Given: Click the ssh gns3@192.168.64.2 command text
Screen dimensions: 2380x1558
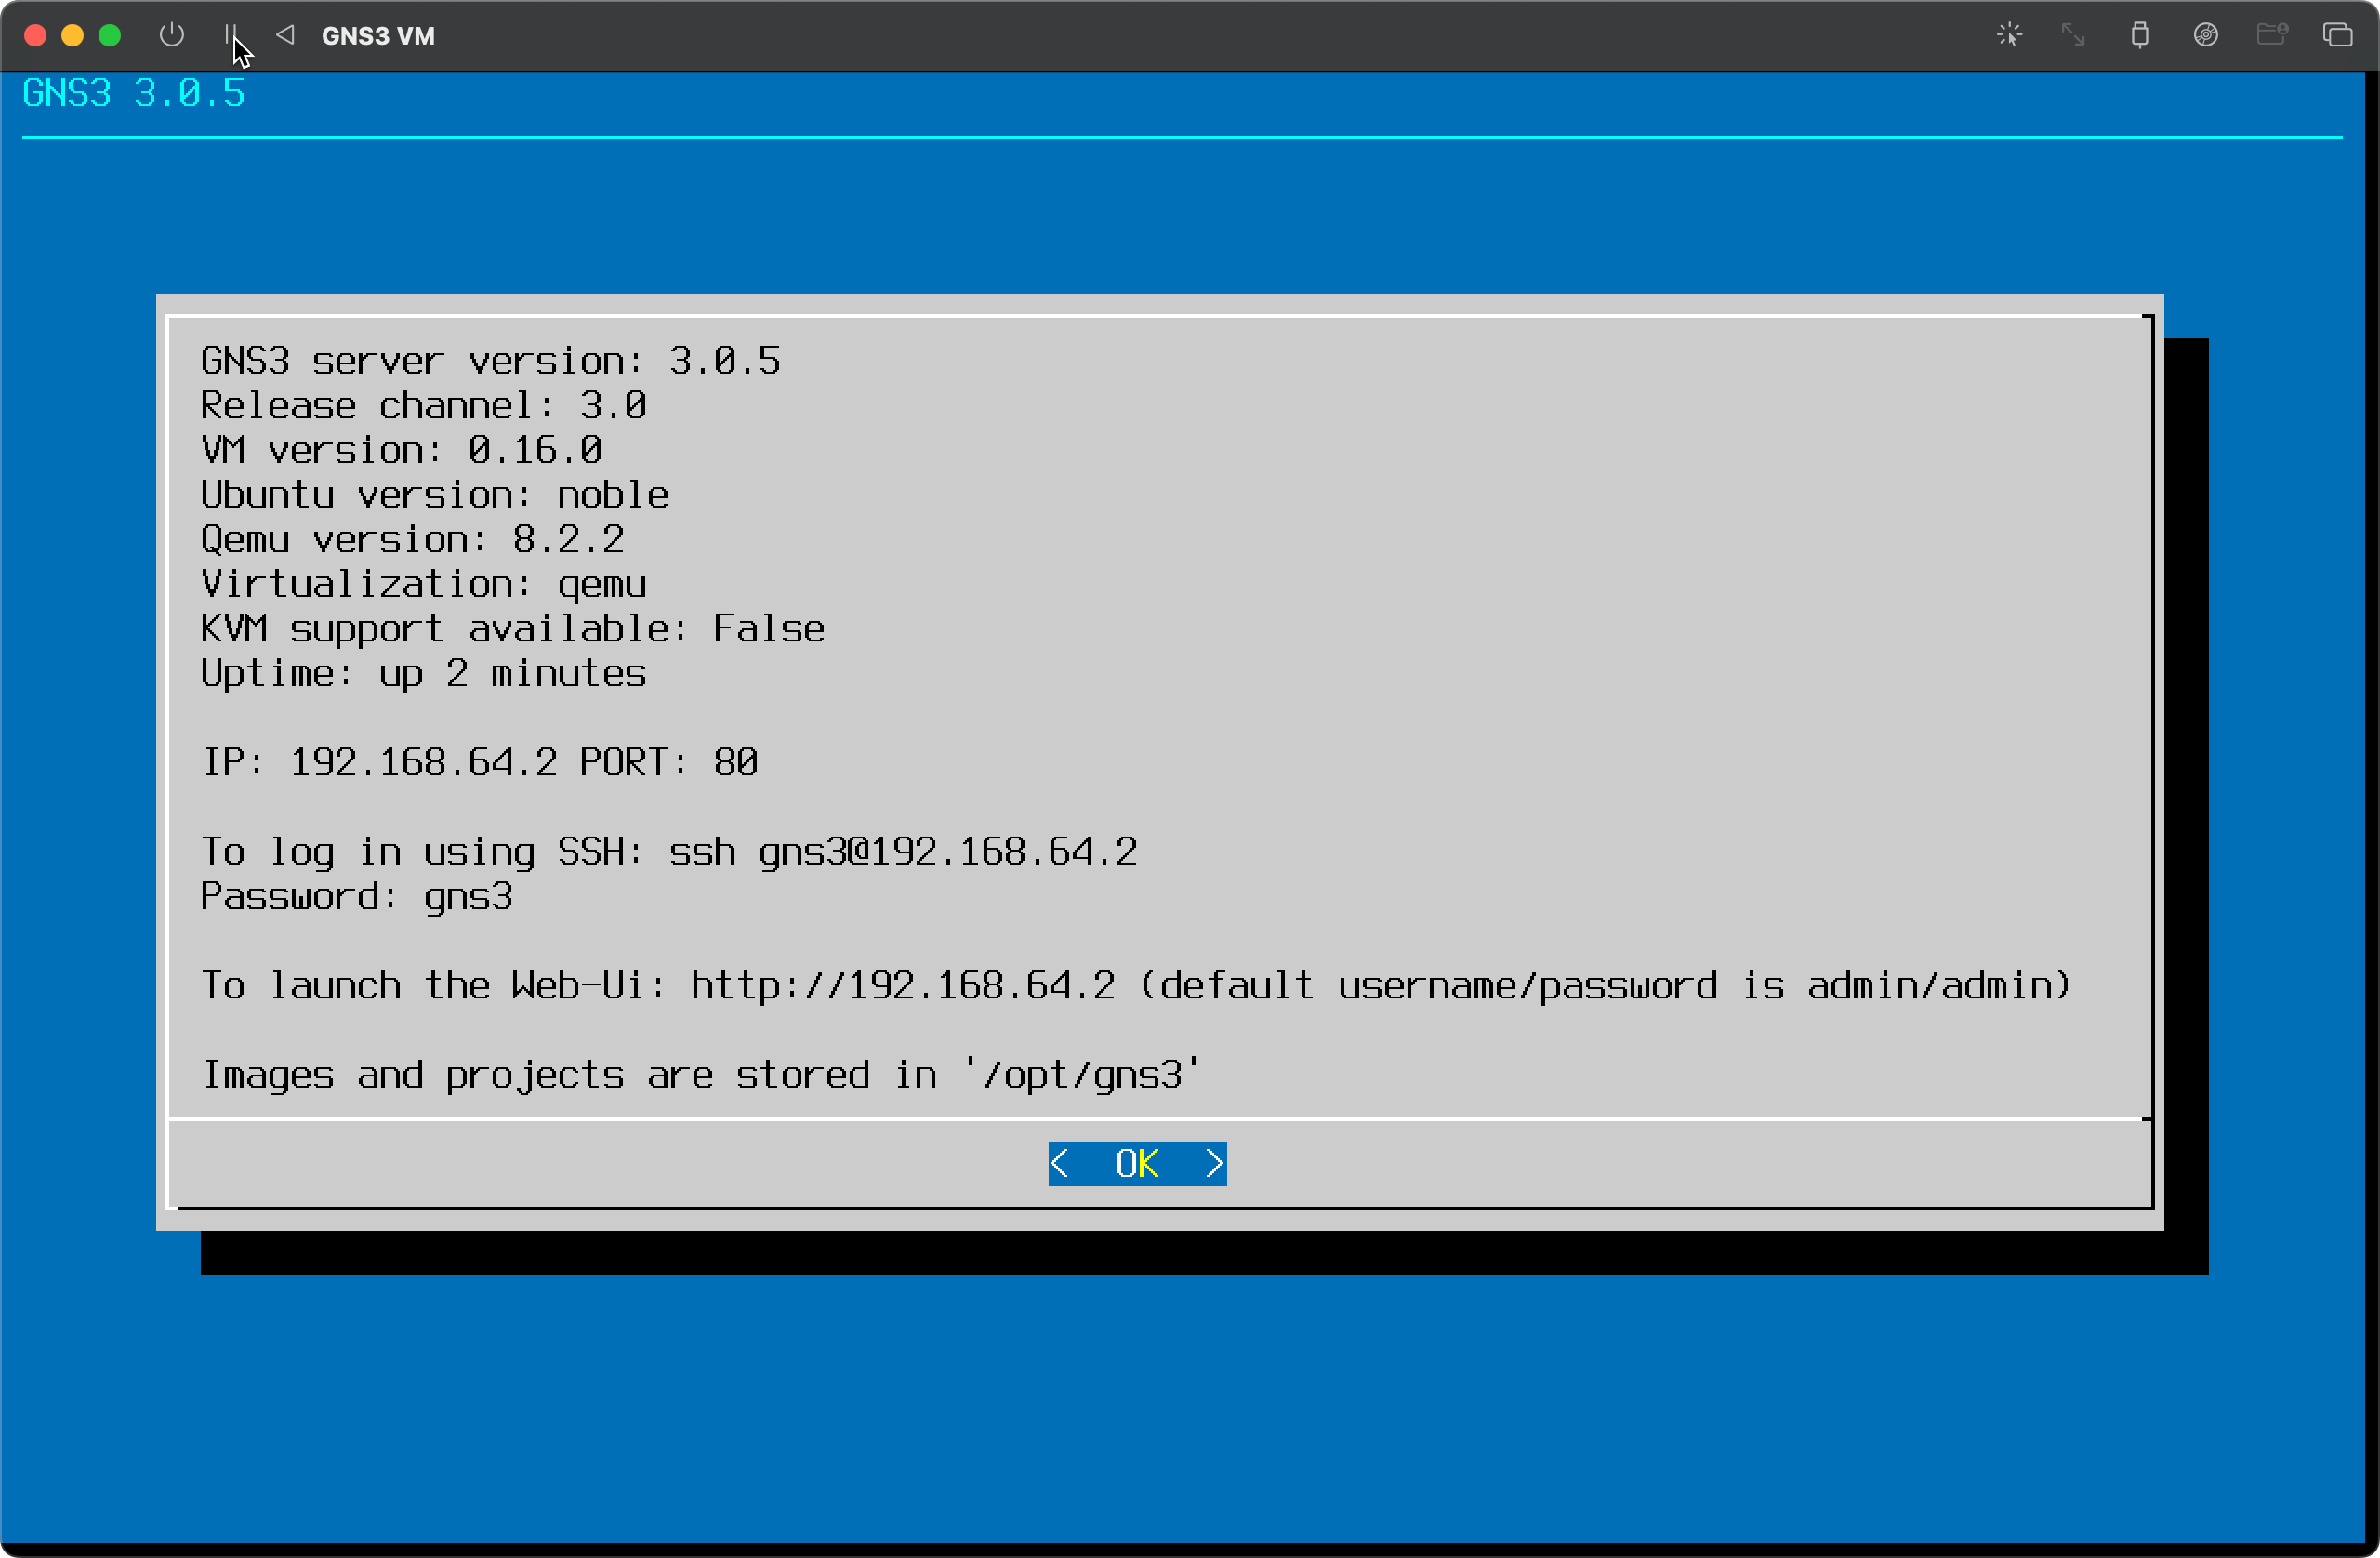Looking at the screenshot, I should pos(902,852).
